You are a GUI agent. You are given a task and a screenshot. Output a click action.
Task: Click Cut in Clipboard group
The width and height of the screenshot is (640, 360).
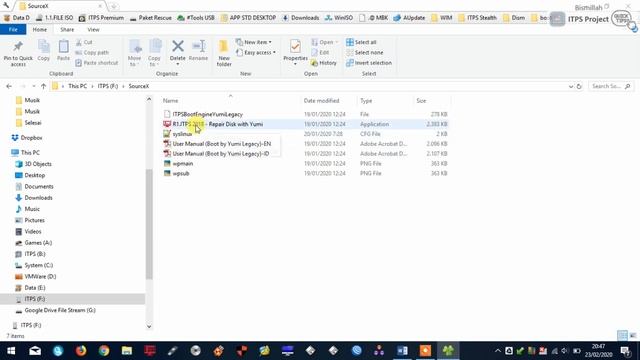pos(84,42)
